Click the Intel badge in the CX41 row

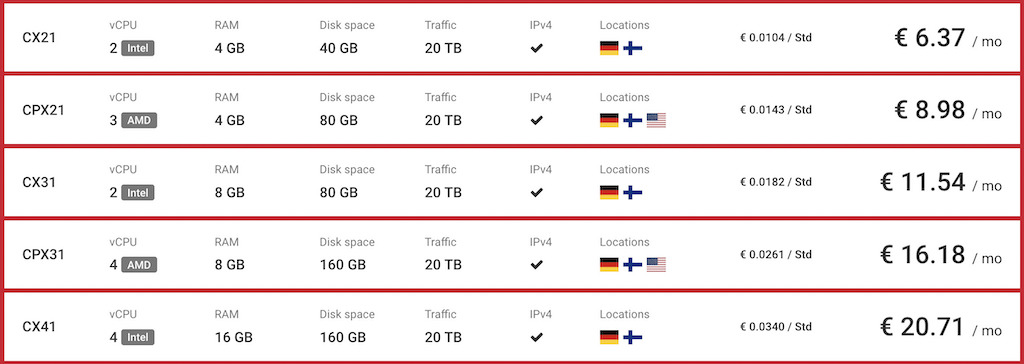tap(138, 337)
